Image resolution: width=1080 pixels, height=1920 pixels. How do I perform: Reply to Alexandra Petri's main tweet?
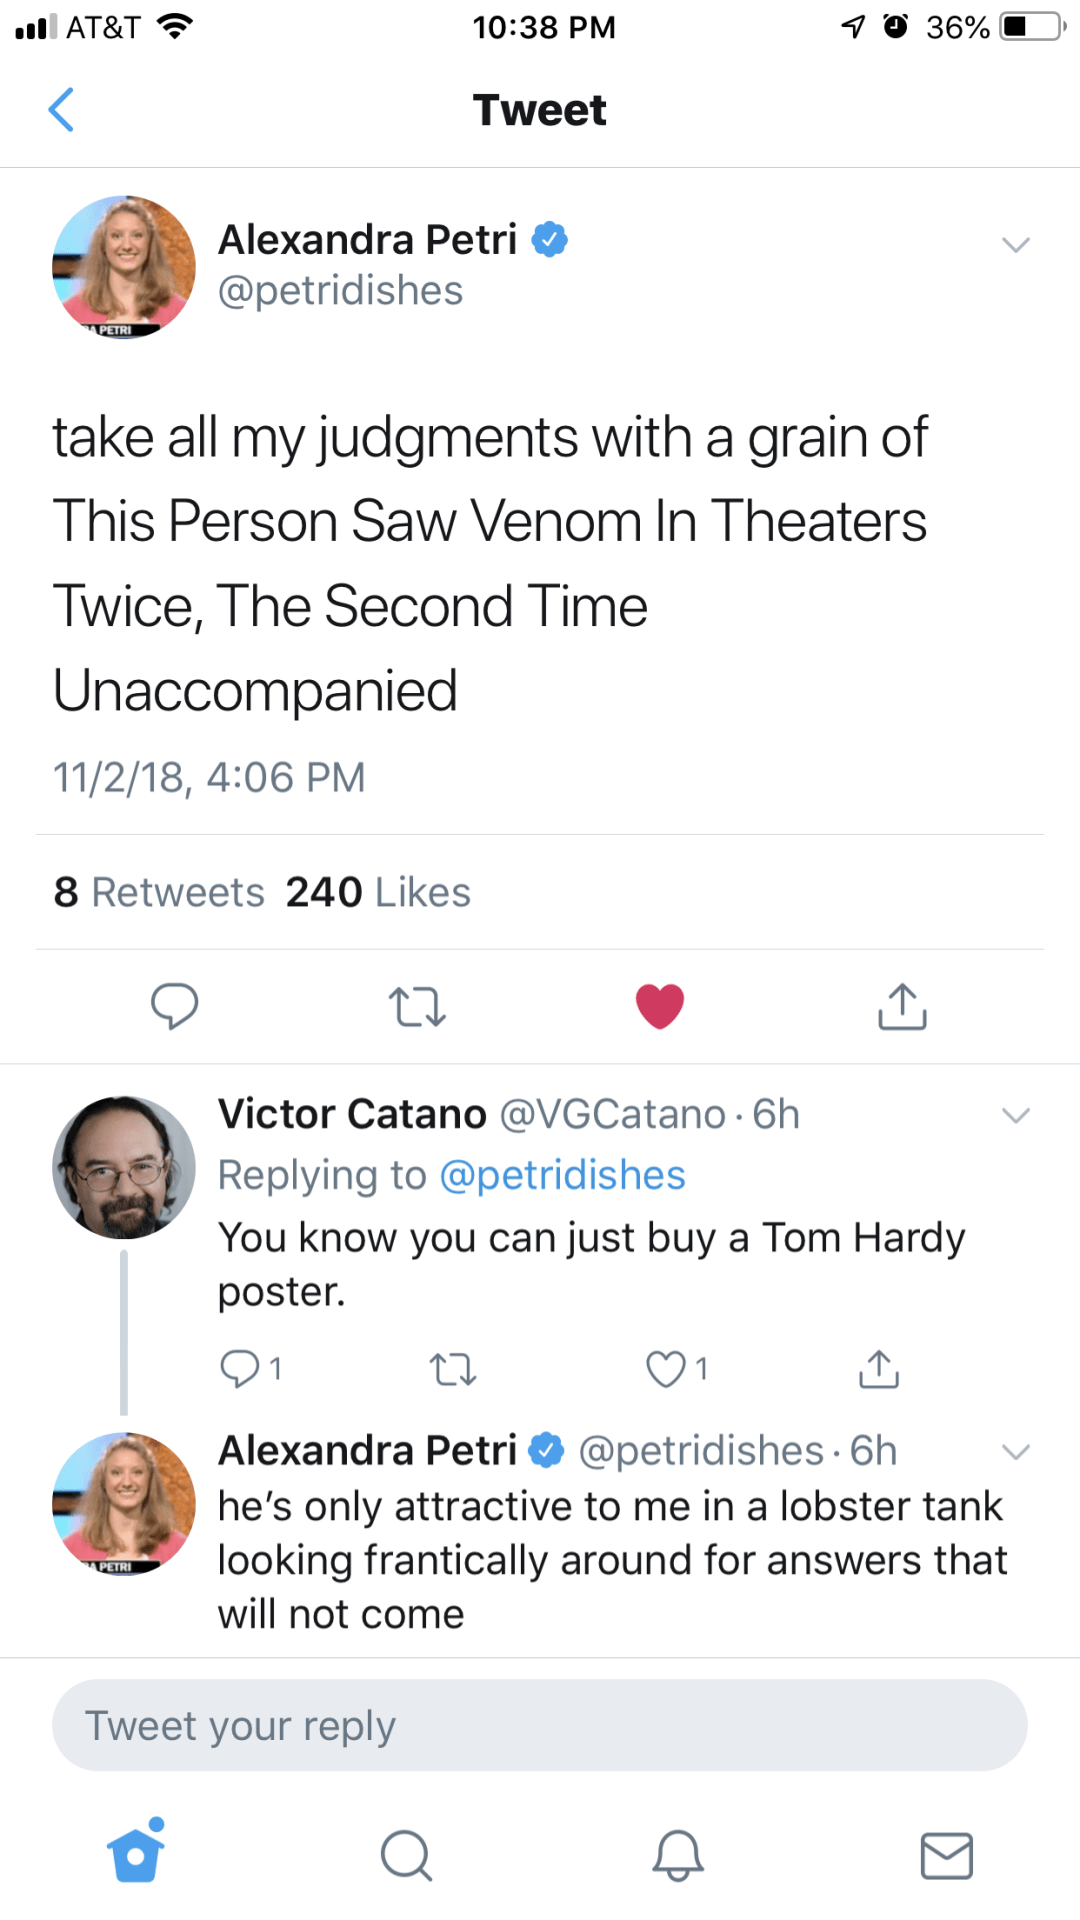point(174,1006)
